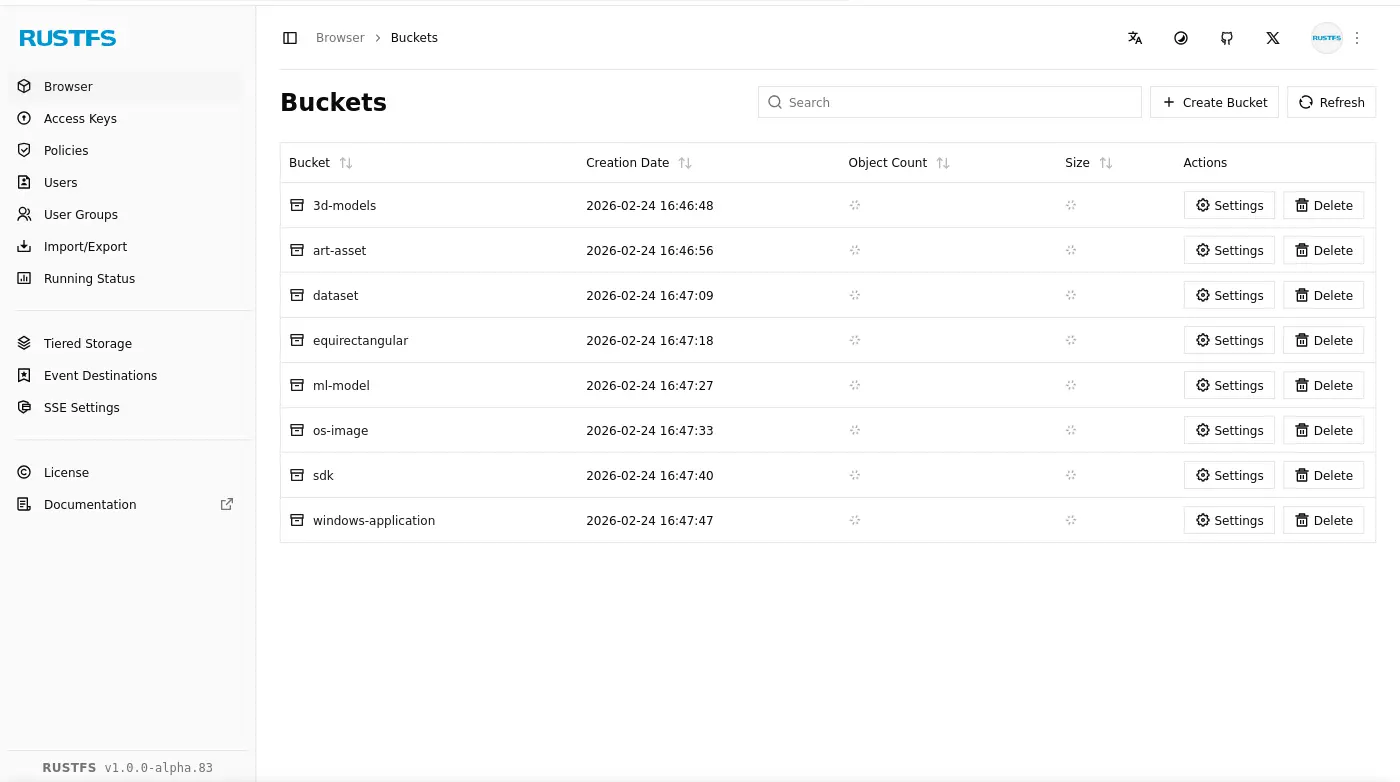Open the language translation icon
1400x782 pixels.
coord(1135,38)
